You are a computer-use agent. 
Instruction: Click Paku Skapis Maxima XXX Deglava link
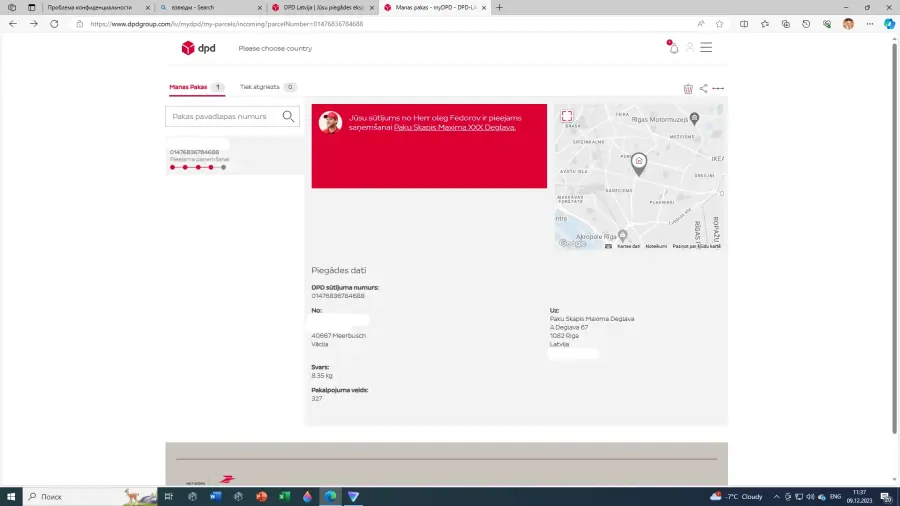[x=455, y=127]
